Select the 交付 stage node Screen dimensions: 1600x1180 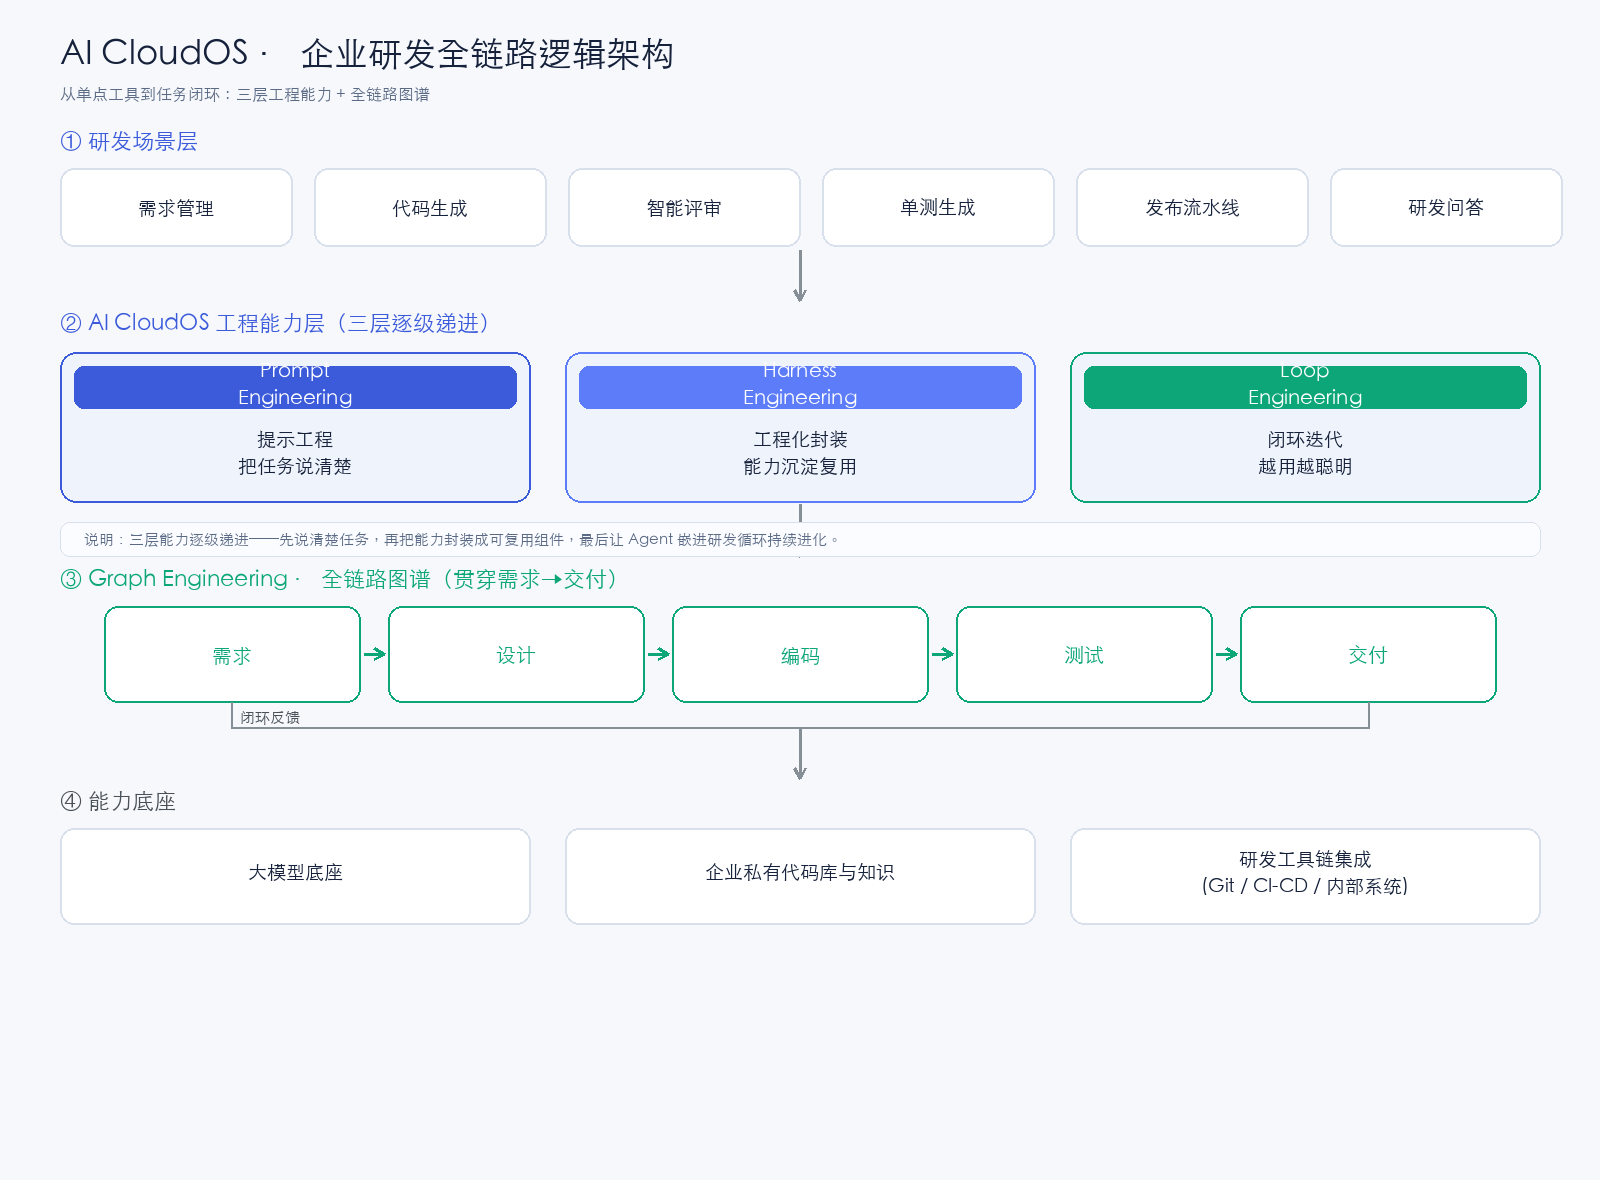(x=1368, y=655)
